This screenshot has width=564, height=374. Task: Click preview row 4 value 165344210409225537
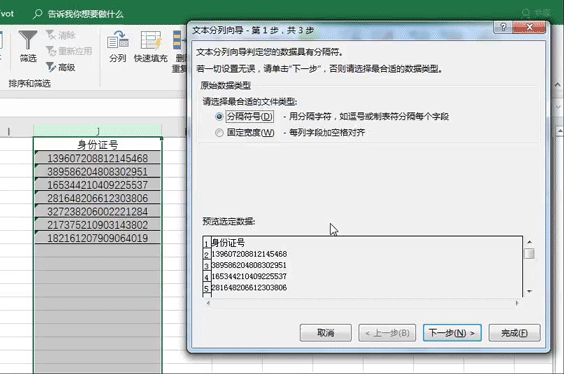tap(249, 276)
